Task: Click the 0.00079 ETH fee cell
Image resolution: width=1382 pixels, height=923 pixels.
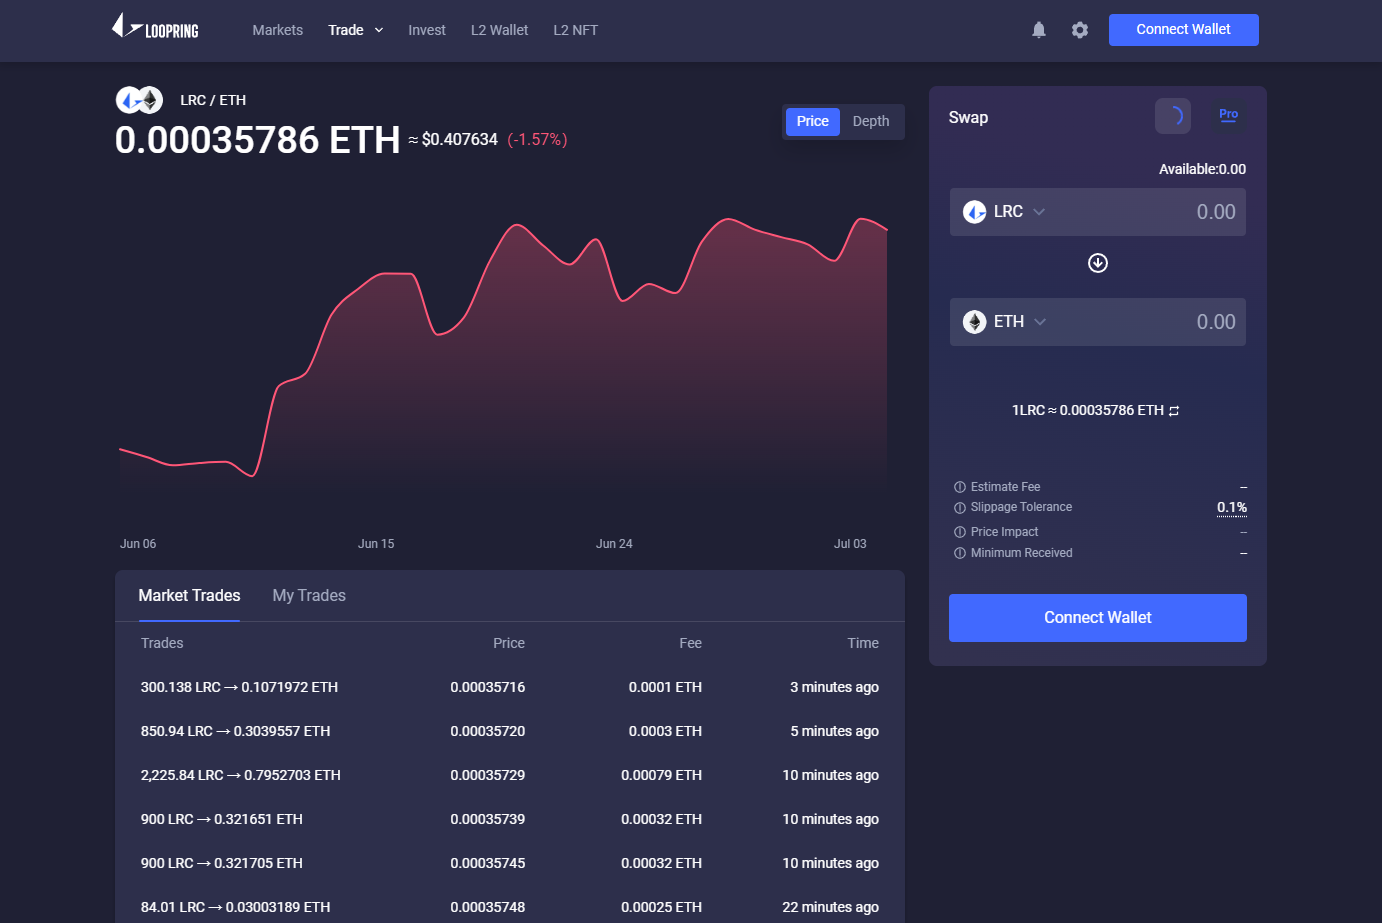Action: point(662,775)
